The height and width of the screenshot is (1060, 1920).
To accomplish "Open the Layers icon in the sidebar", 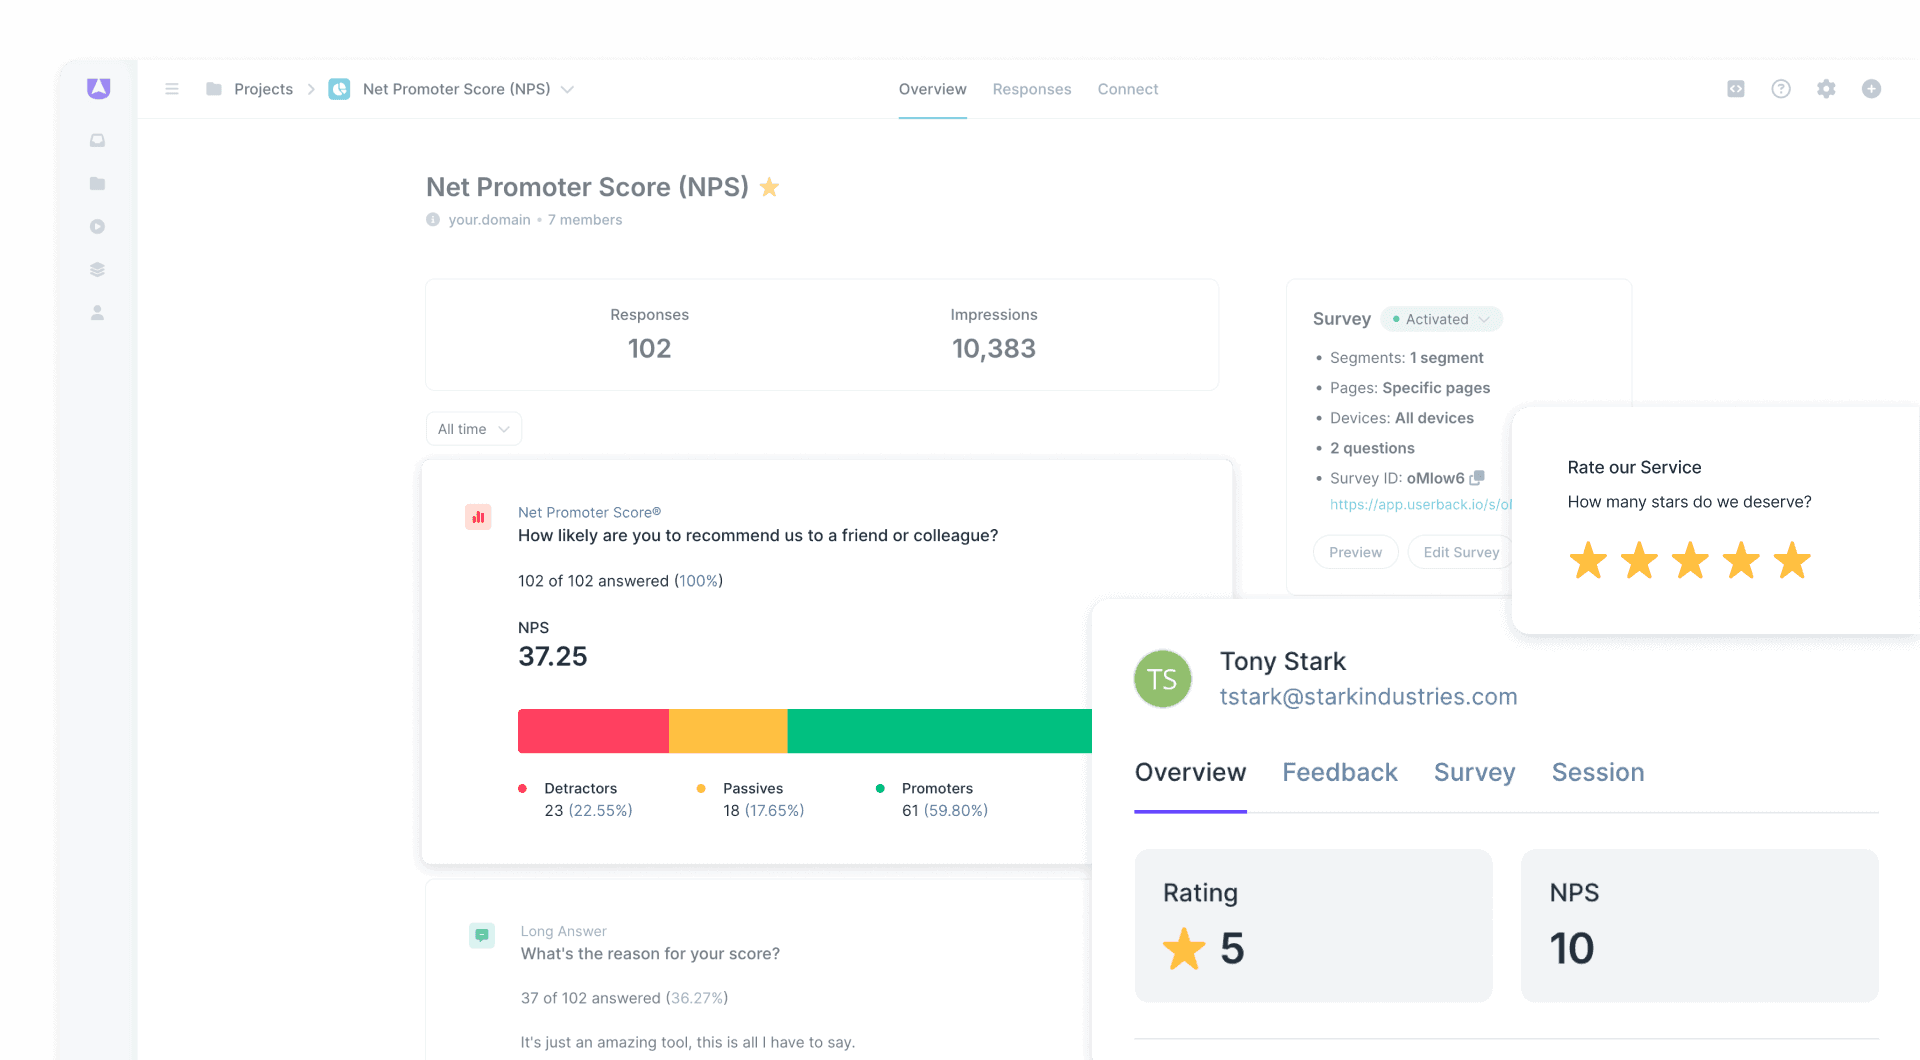I will pyautogui.click(x=97, y=269).
